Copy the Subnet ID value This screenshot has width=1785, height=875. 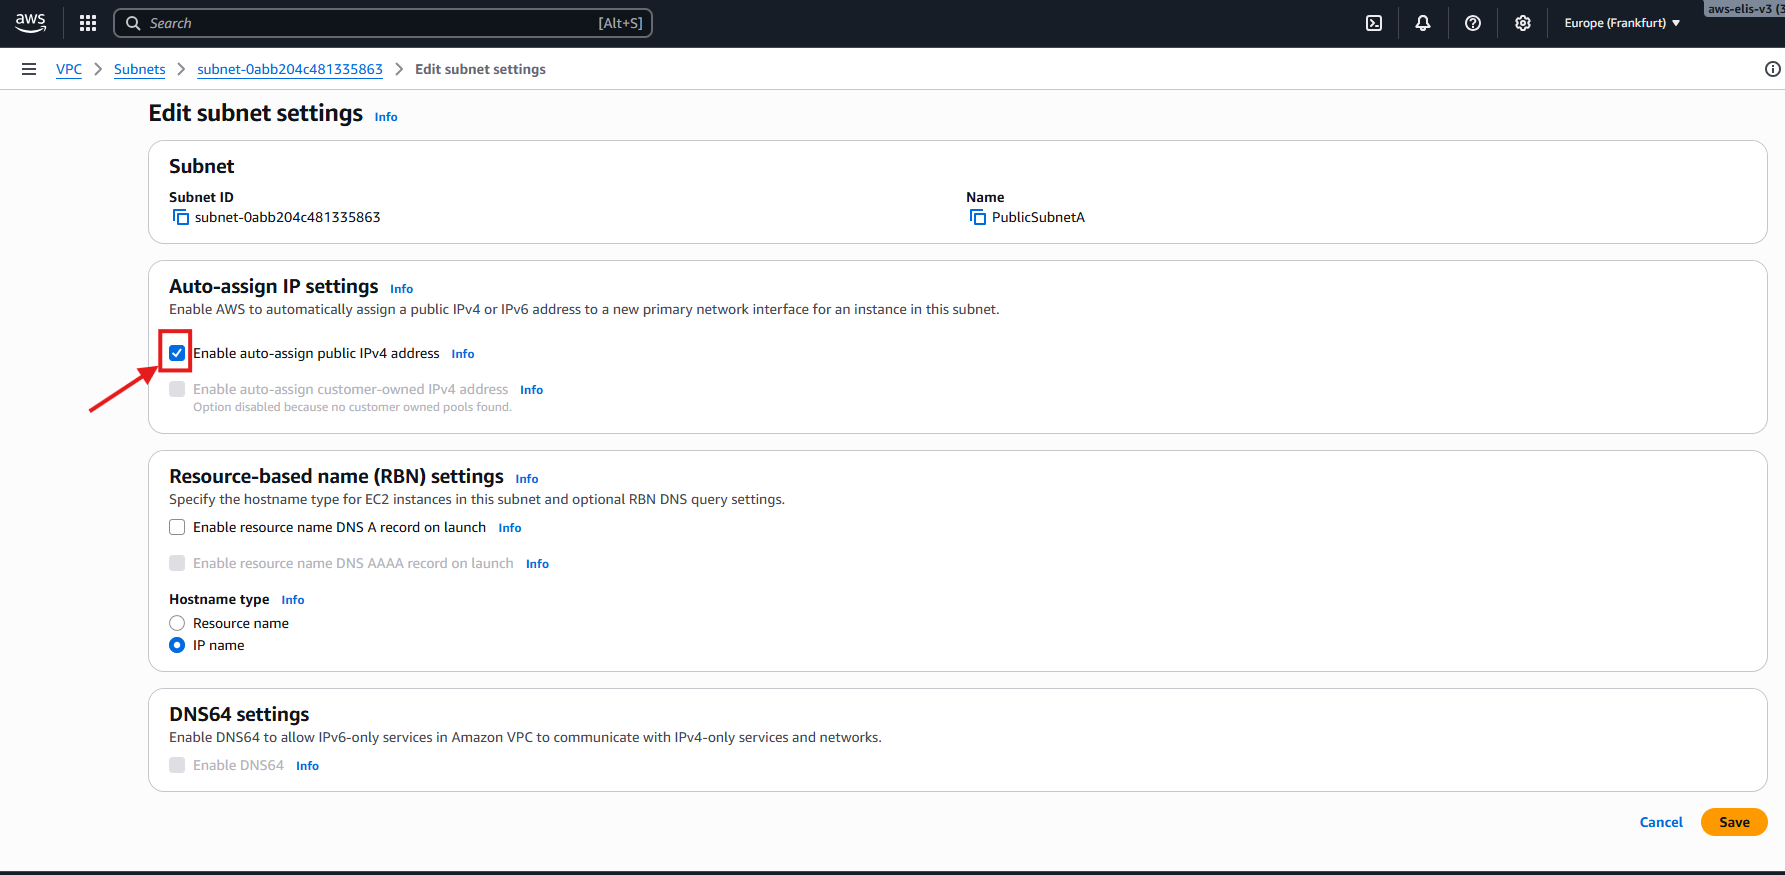(x=181, y=217)
